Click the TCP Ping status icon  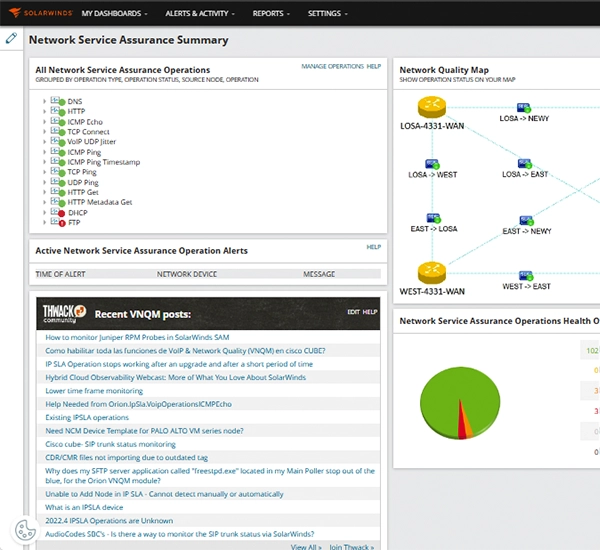click(x=58, y=172)
